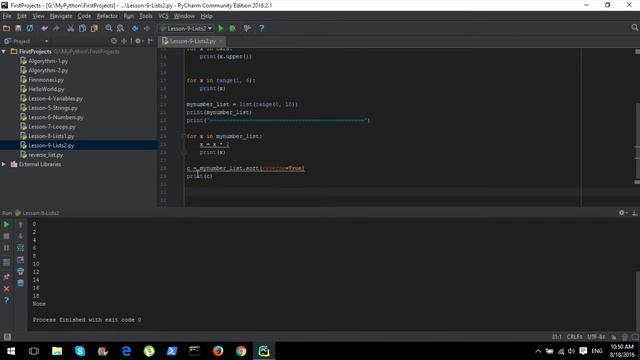Open the Code menu
This screenshot has height=360, width=640.
[x=84, y=16]
